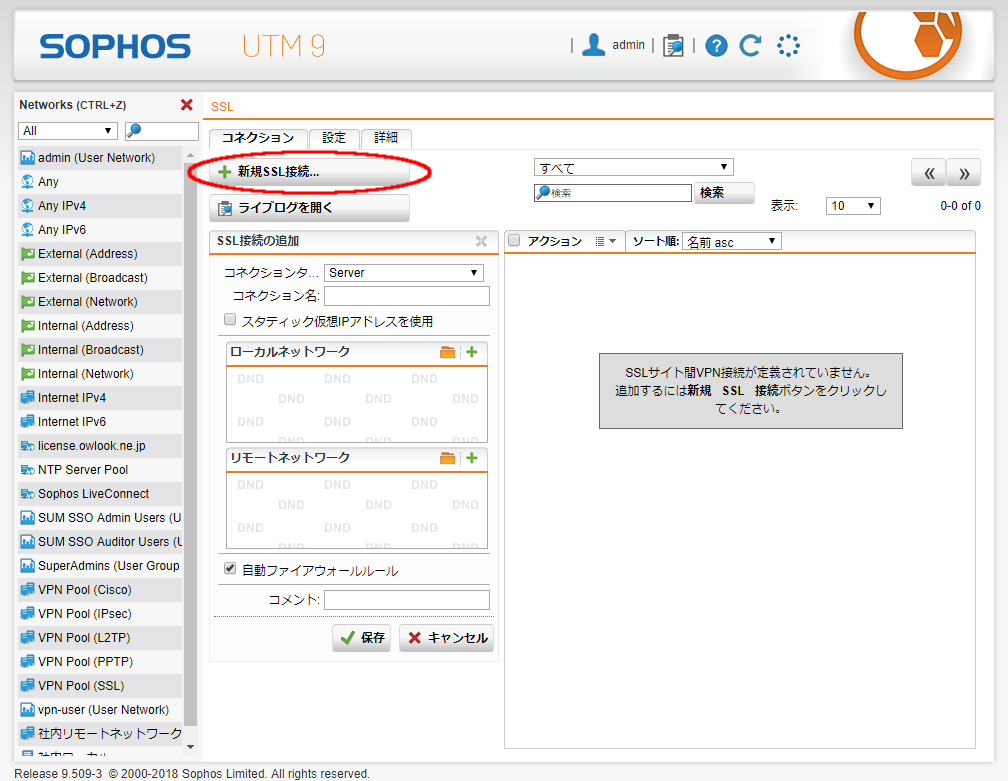Open the ソート順 名前 asc dropdown
The width and height of the screenshot is (1008, 781).
[731, 241]
